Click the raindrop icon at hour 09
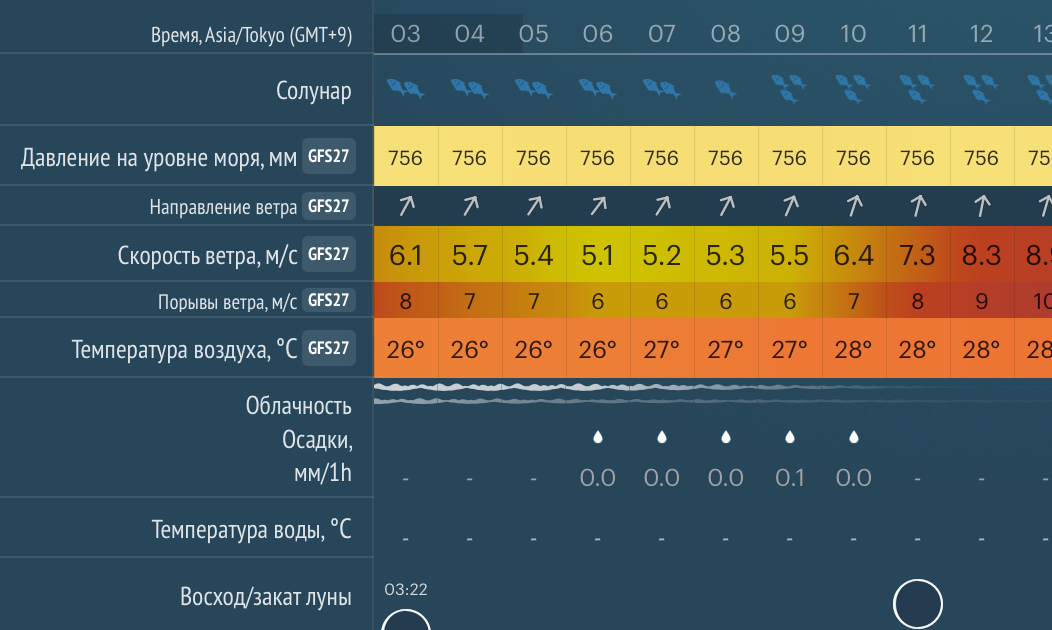This screenshot has width=1052, height=630. pyautogui.click(x=790, y=437)
